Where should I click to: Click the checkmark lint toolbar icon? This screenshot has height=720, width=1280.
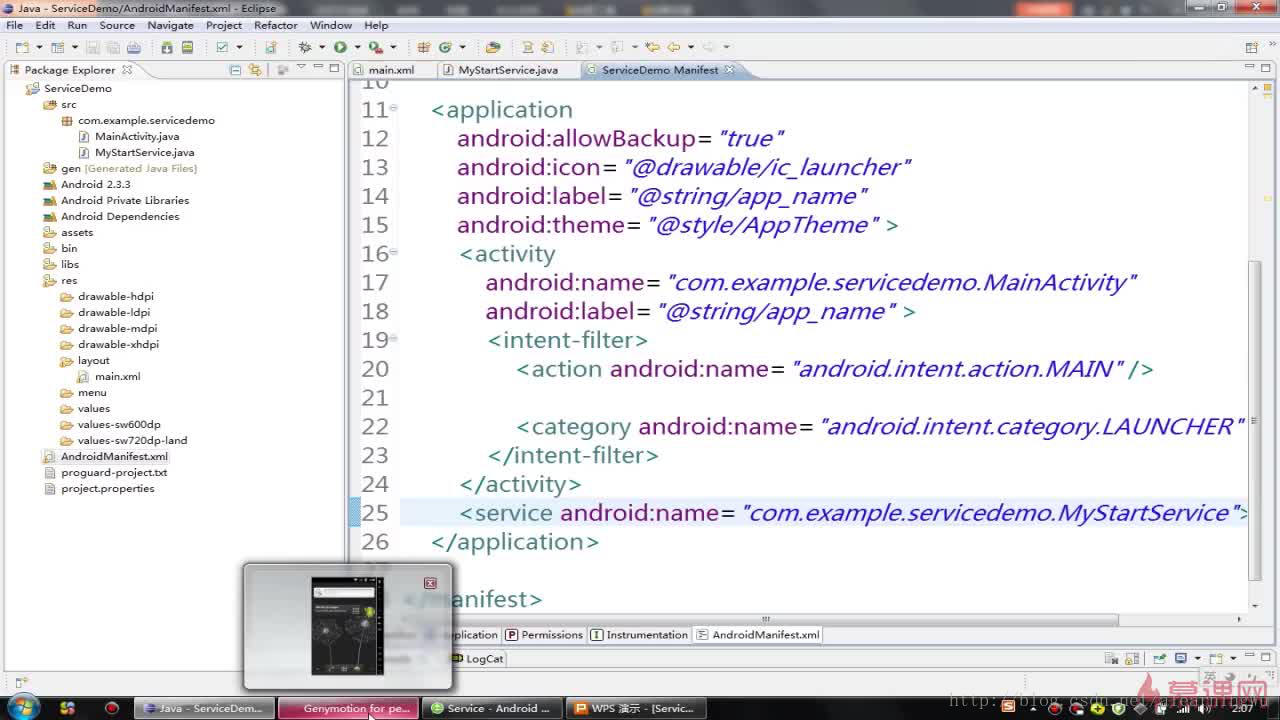(222, 47)
